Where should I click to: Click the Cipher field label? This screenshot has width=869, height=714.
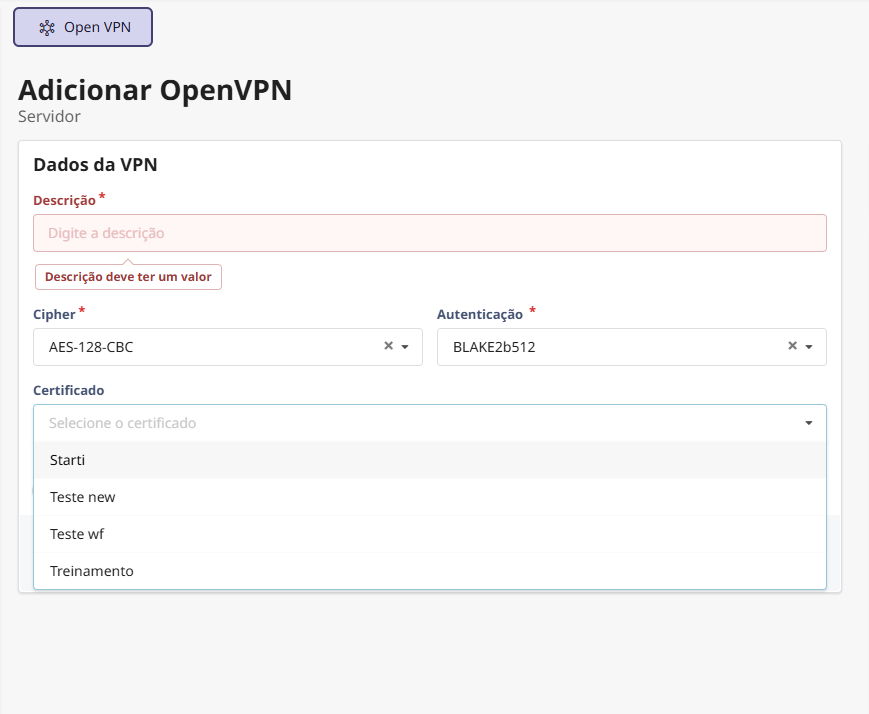click(54, 314)
